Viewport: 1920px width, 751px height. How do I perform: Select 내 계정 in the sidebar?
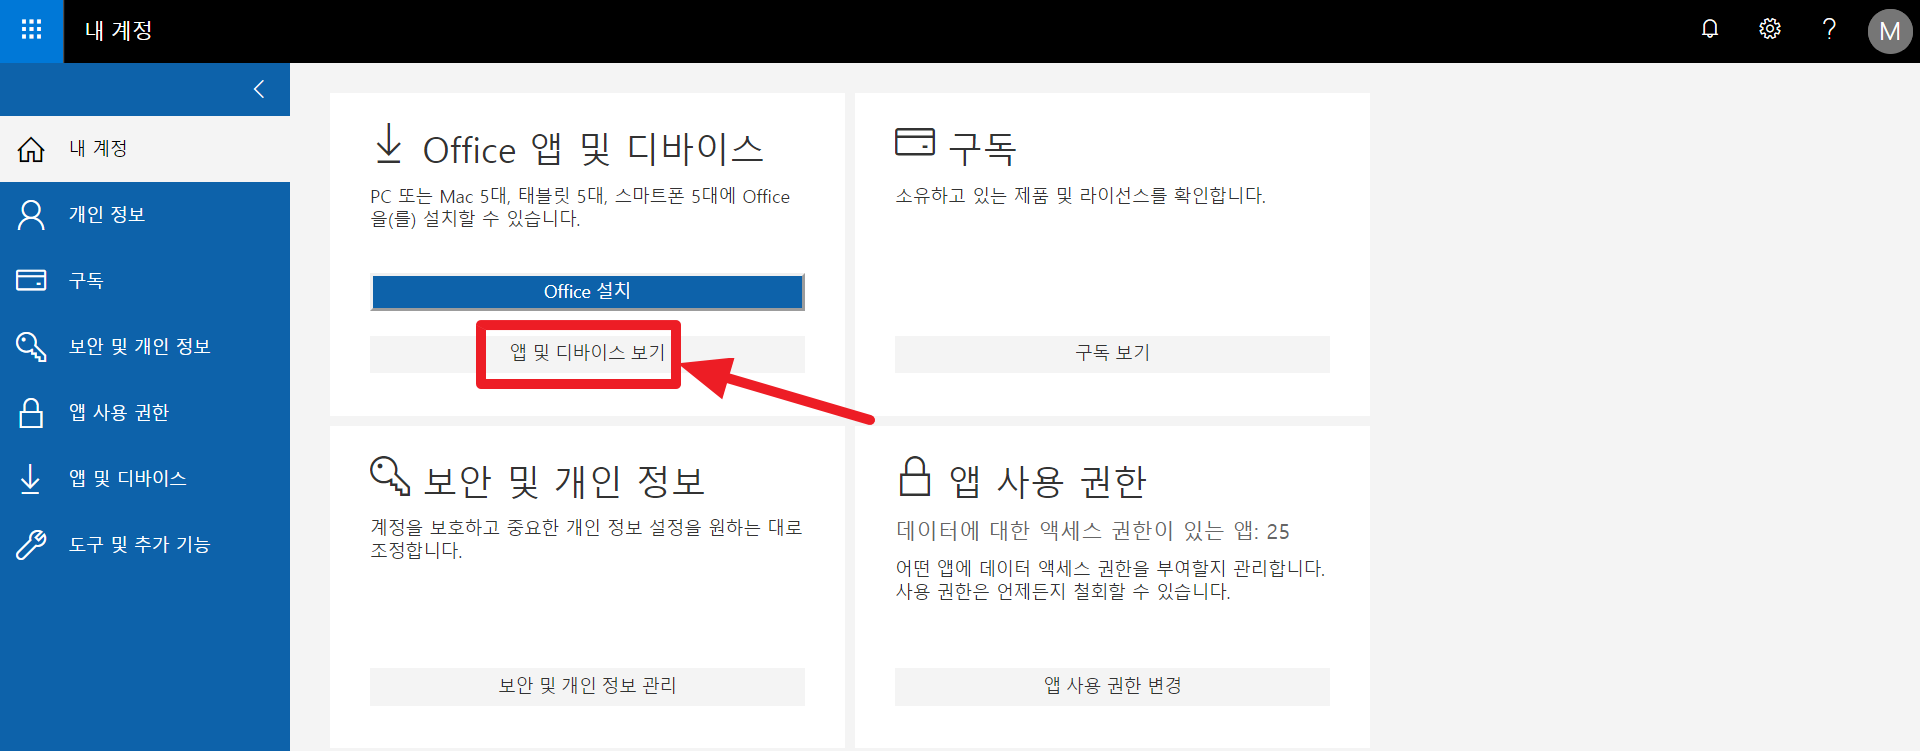click(x=145, y=149)
